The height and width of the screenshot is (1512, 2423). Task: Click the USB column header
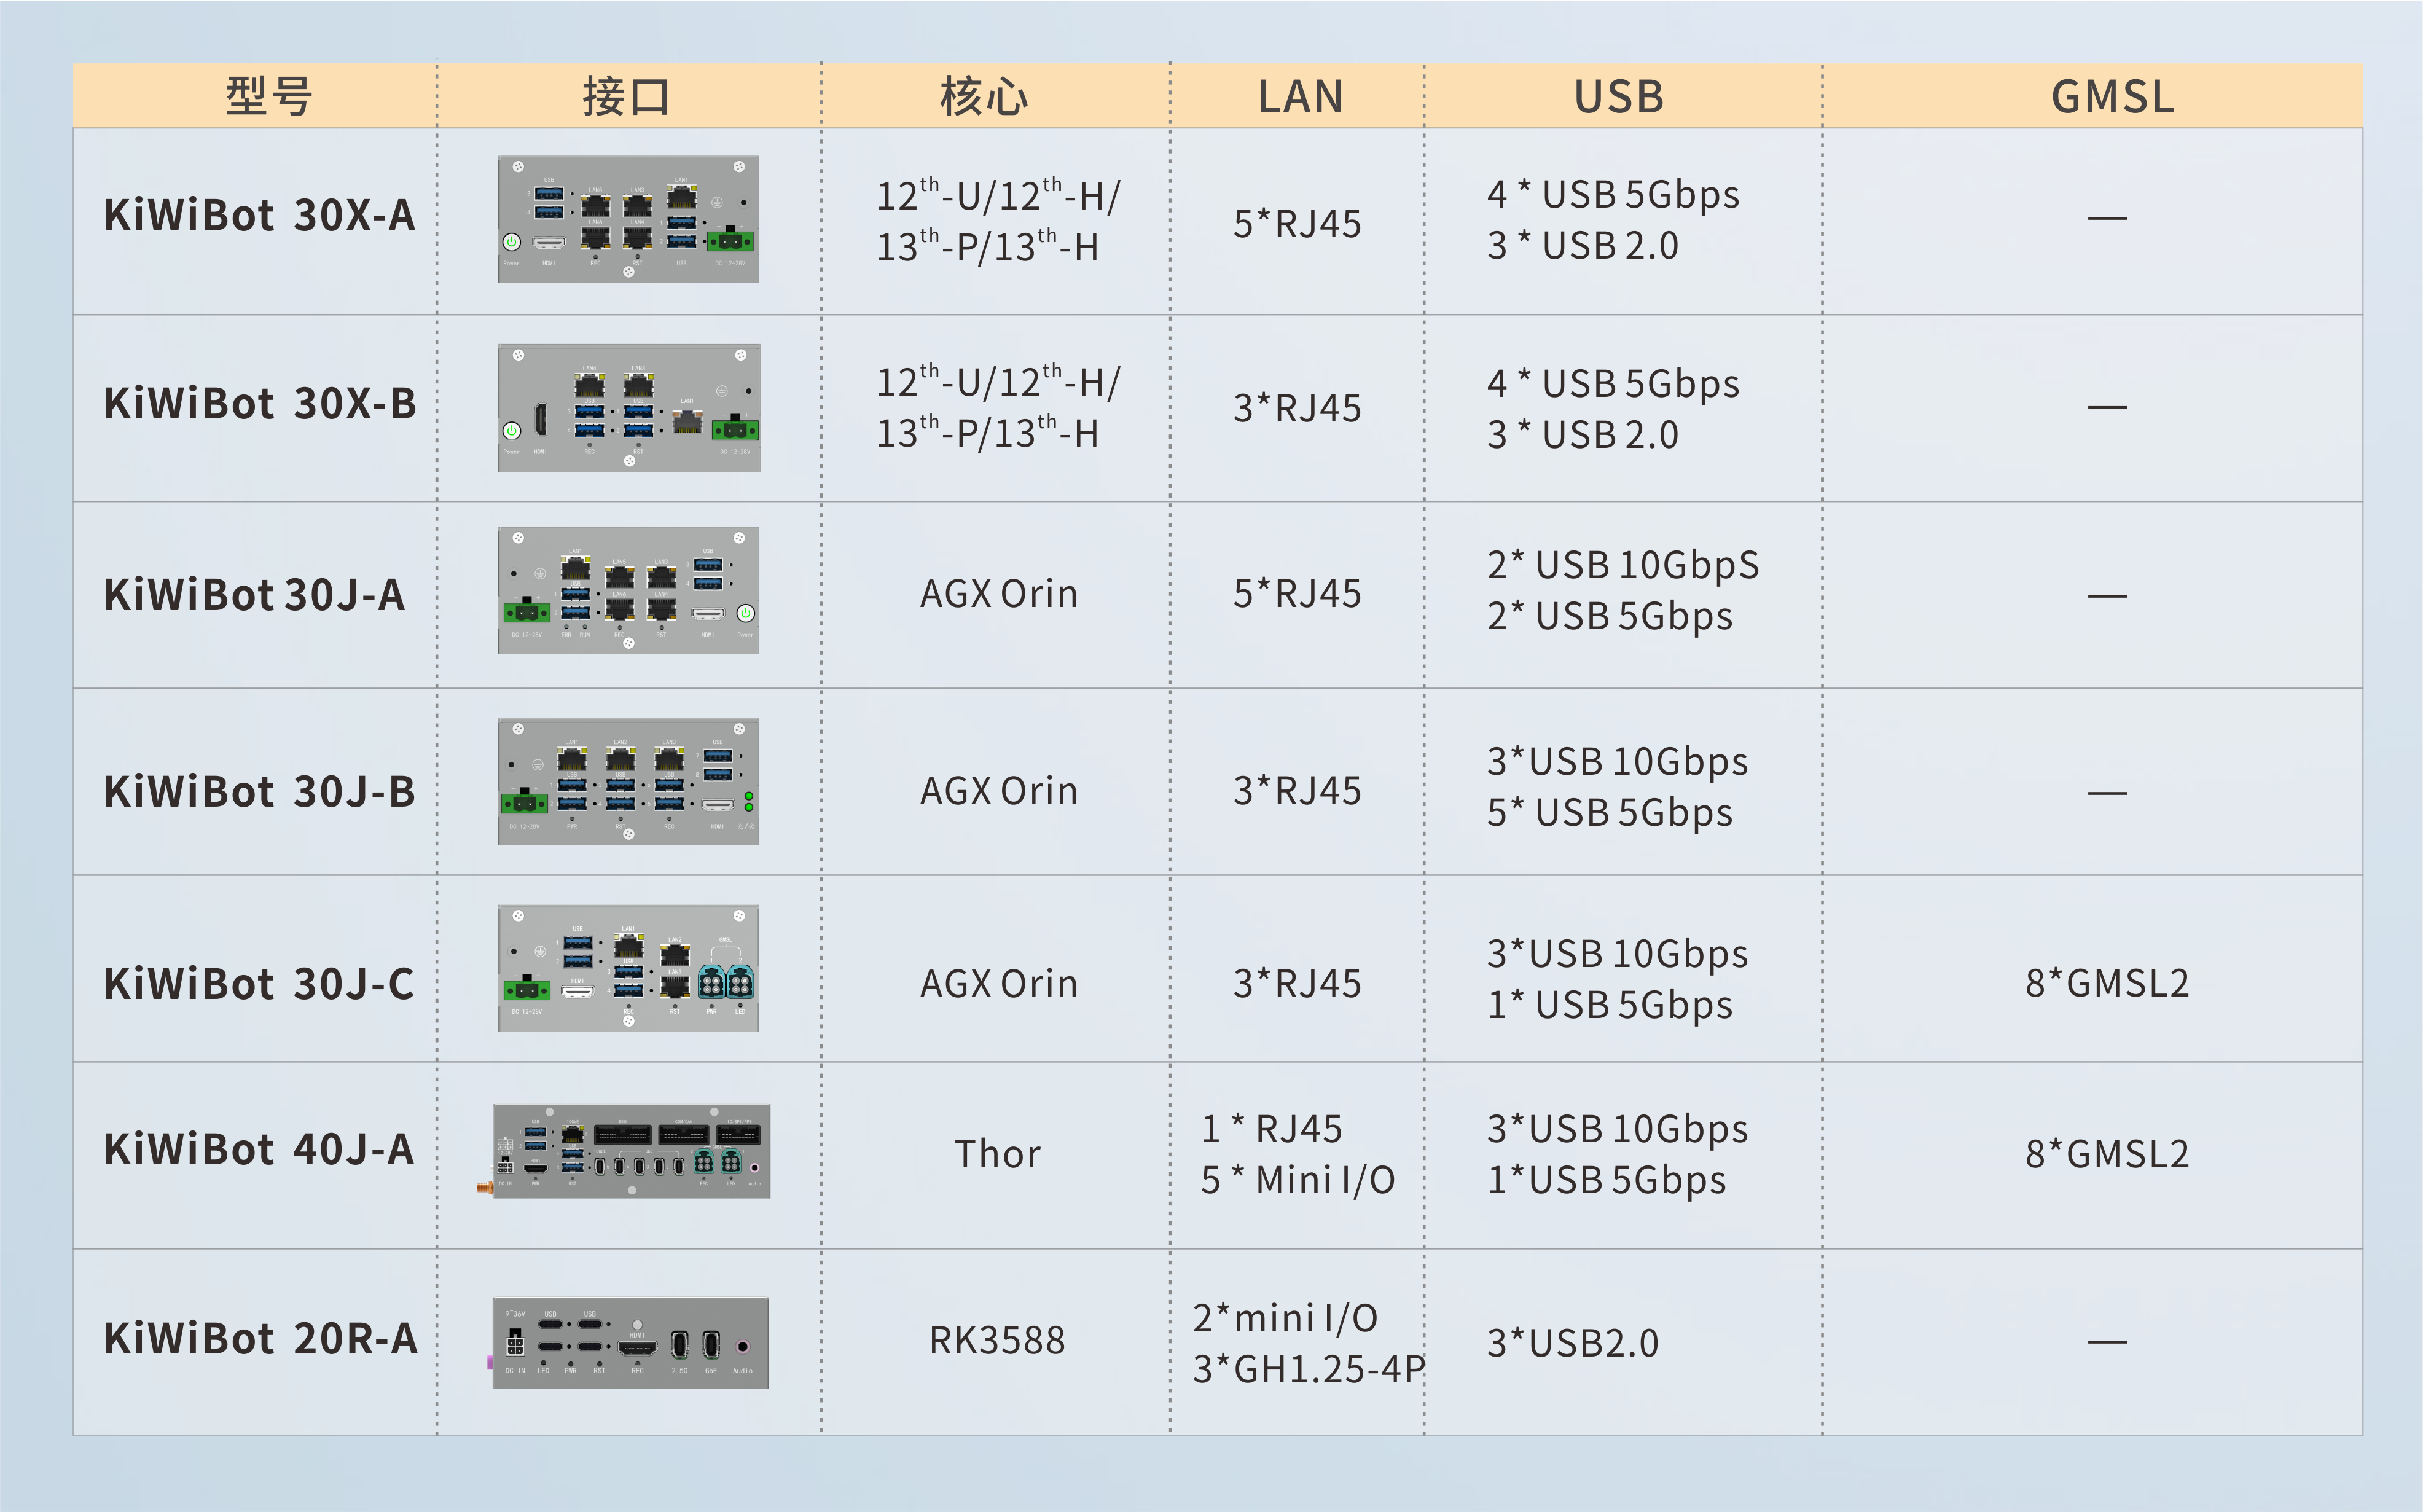[1619, 97]
